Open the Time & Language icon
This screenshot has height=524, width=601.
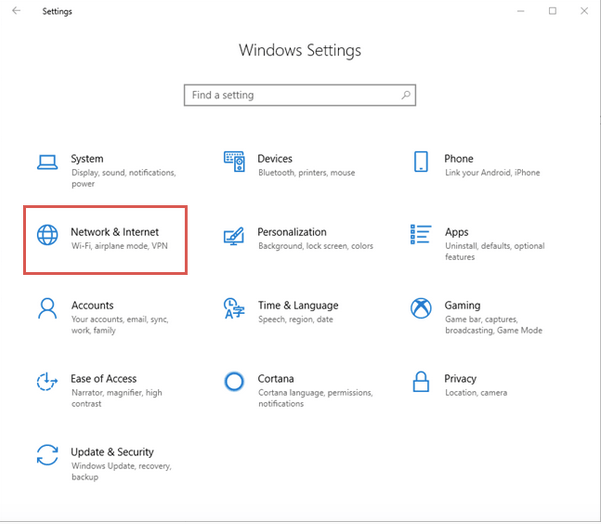(234, 308)
